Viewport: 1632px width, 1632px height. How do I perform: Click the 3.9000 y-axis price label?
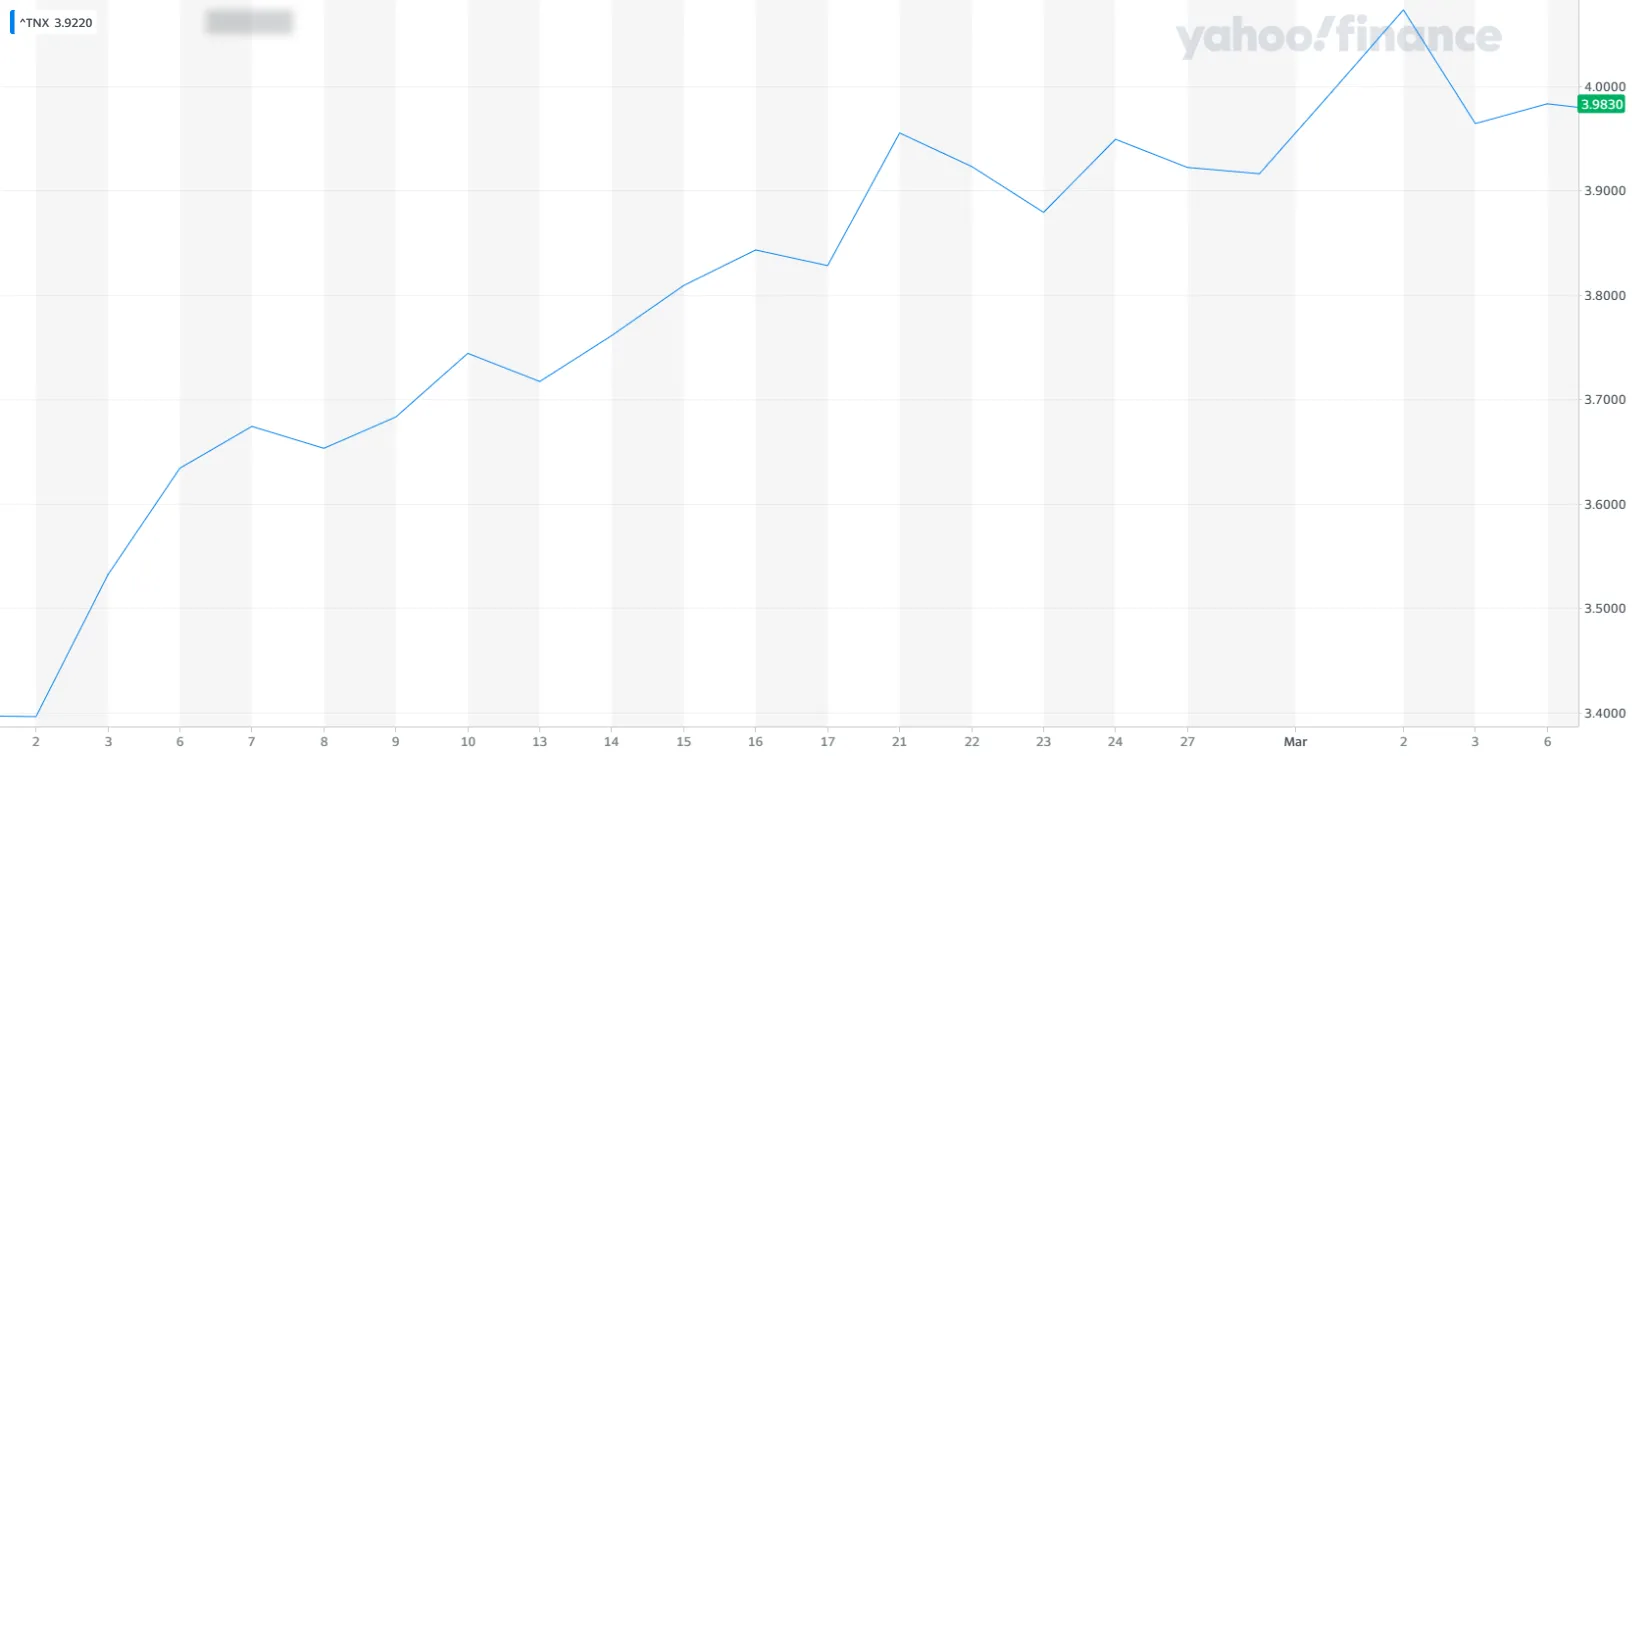click(x=1604, y=191)
